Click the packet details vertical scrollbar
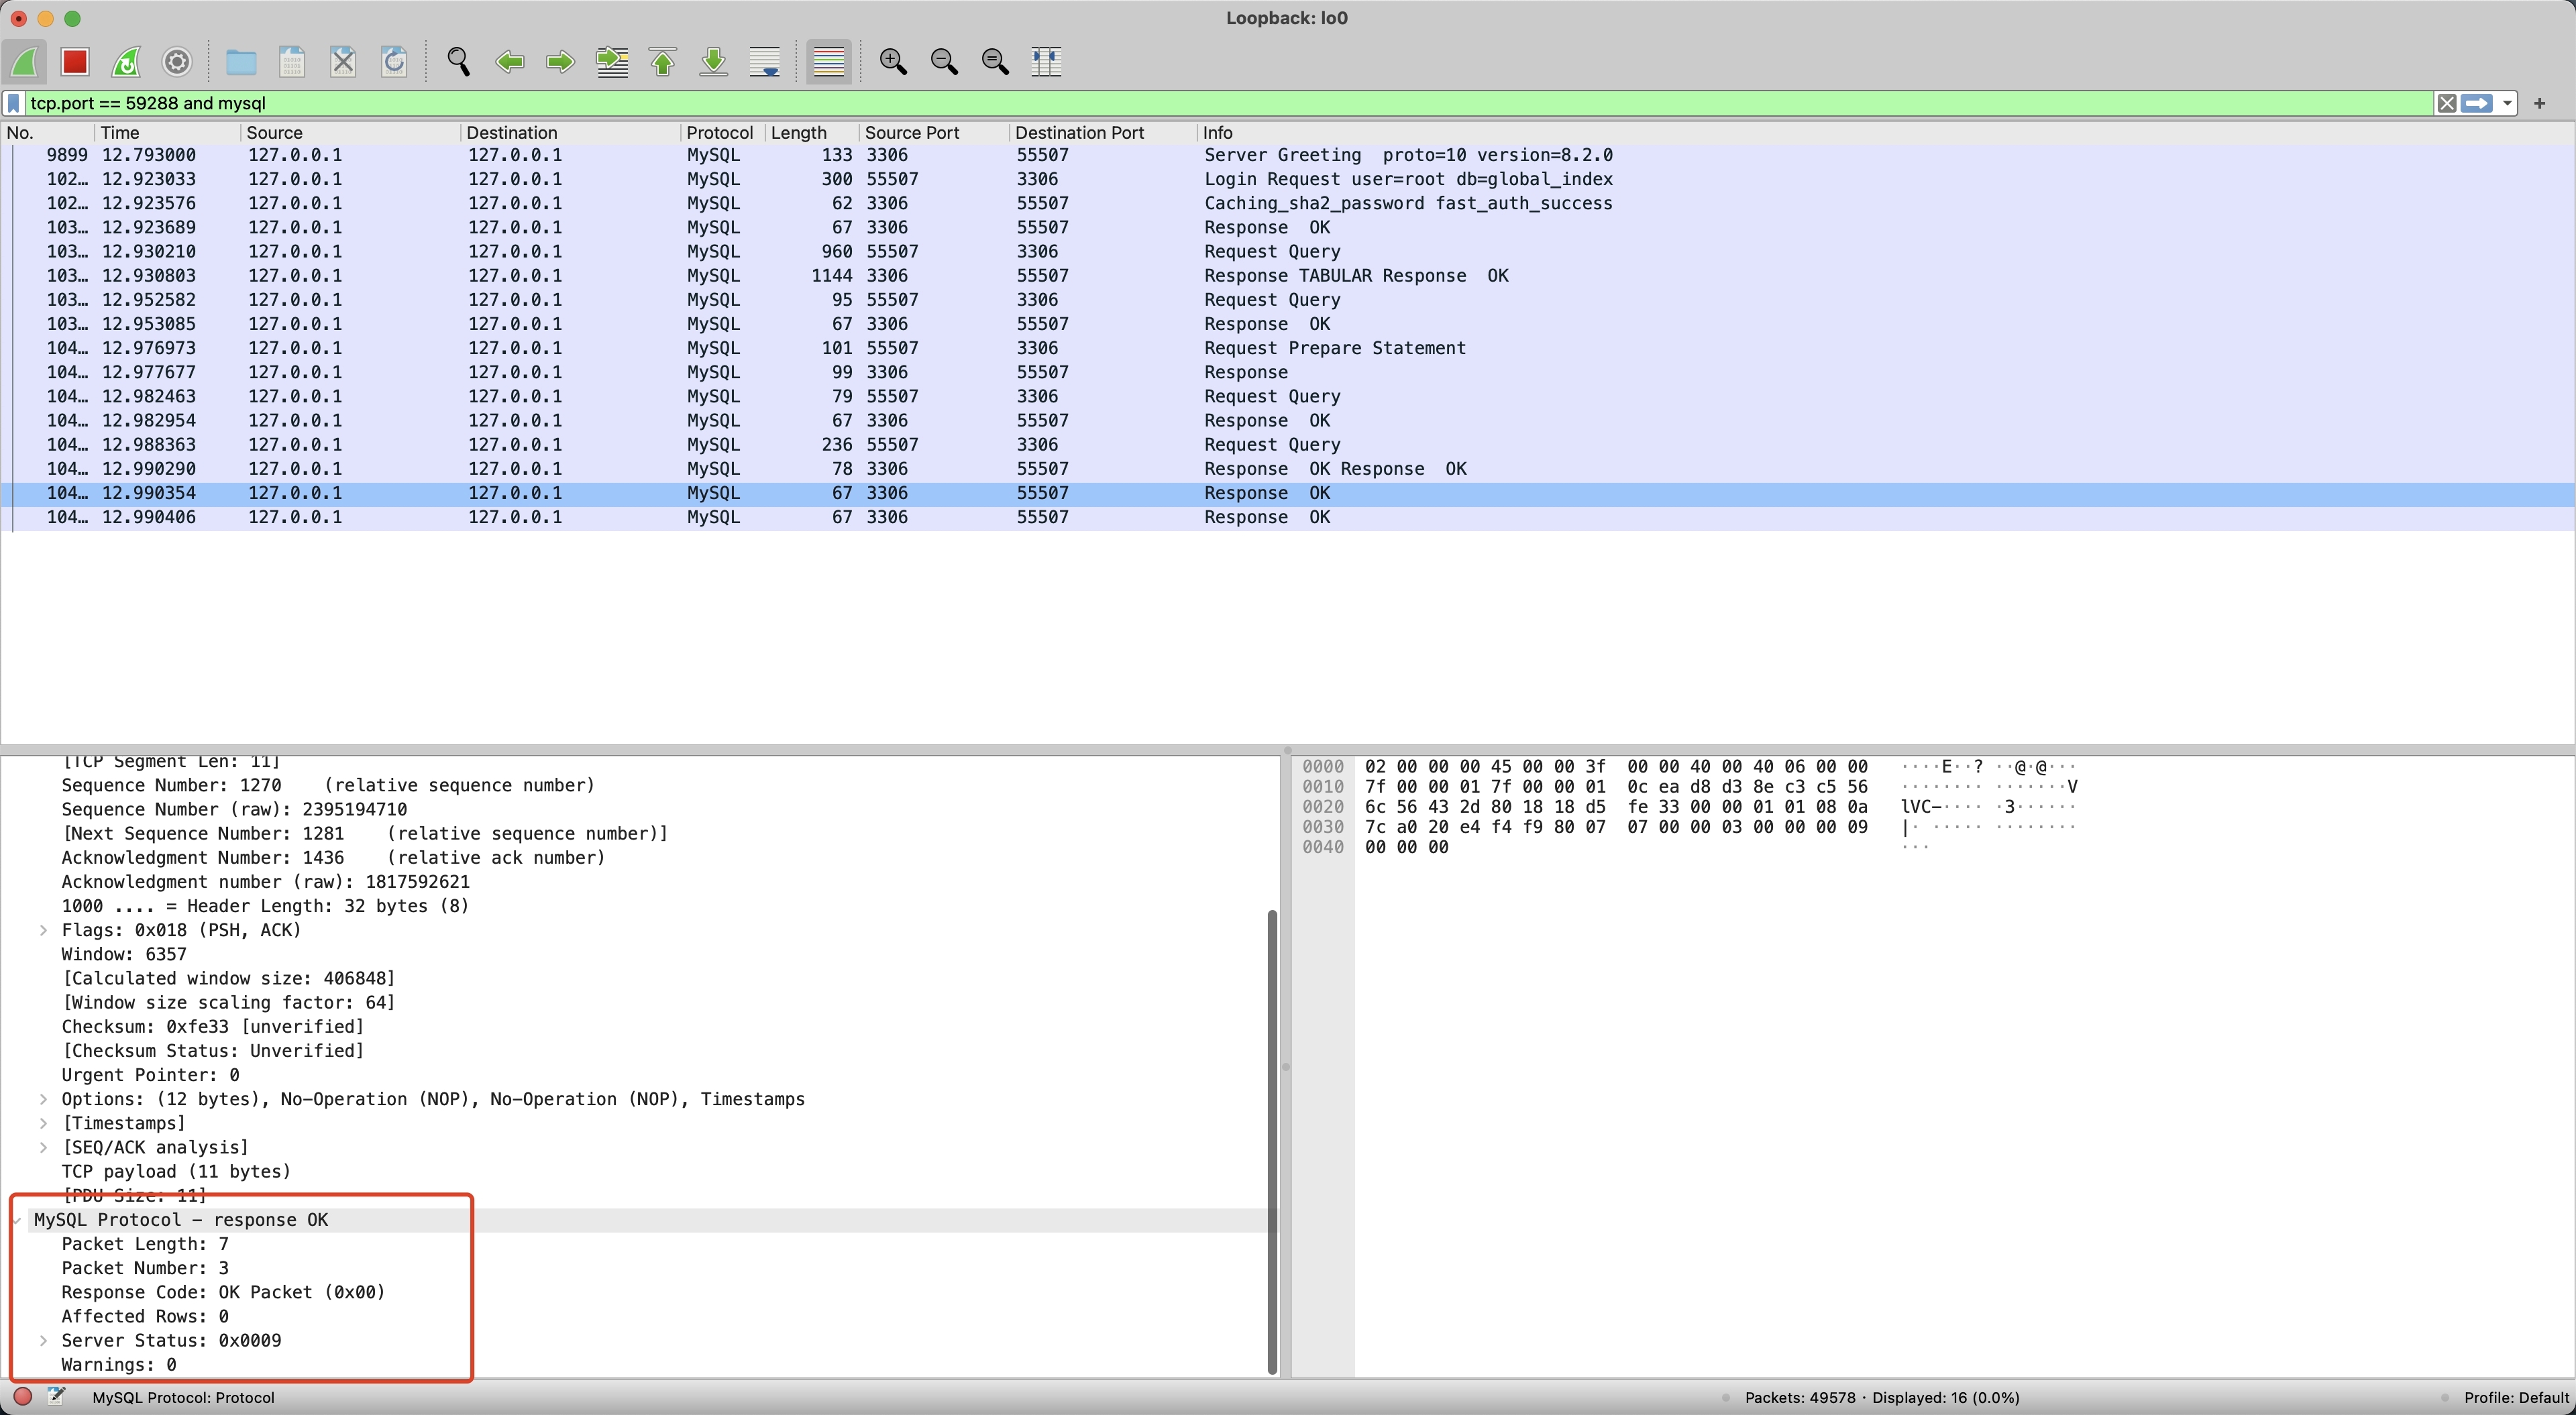This screenshot has height=1415, width=2576. click(1272, 1140)
